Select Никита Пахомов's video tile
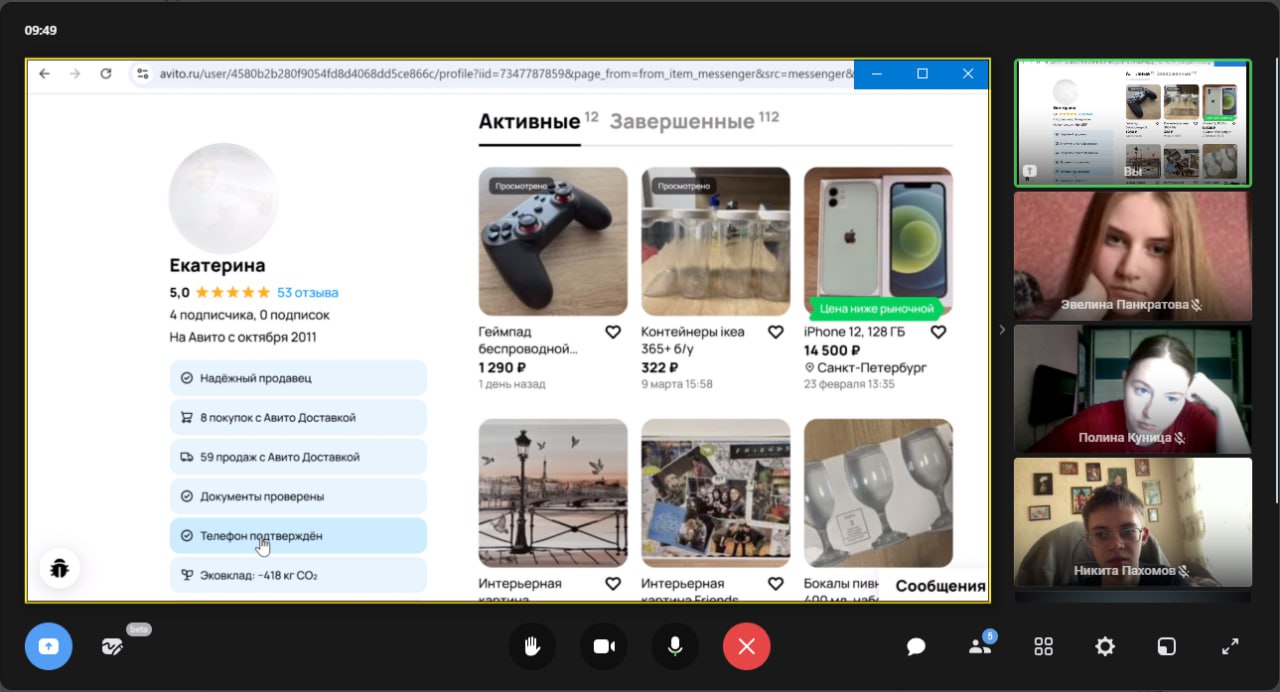The width and height of the screenshot is (1280, 692). pyautogui.click(x=1133, y=522)
